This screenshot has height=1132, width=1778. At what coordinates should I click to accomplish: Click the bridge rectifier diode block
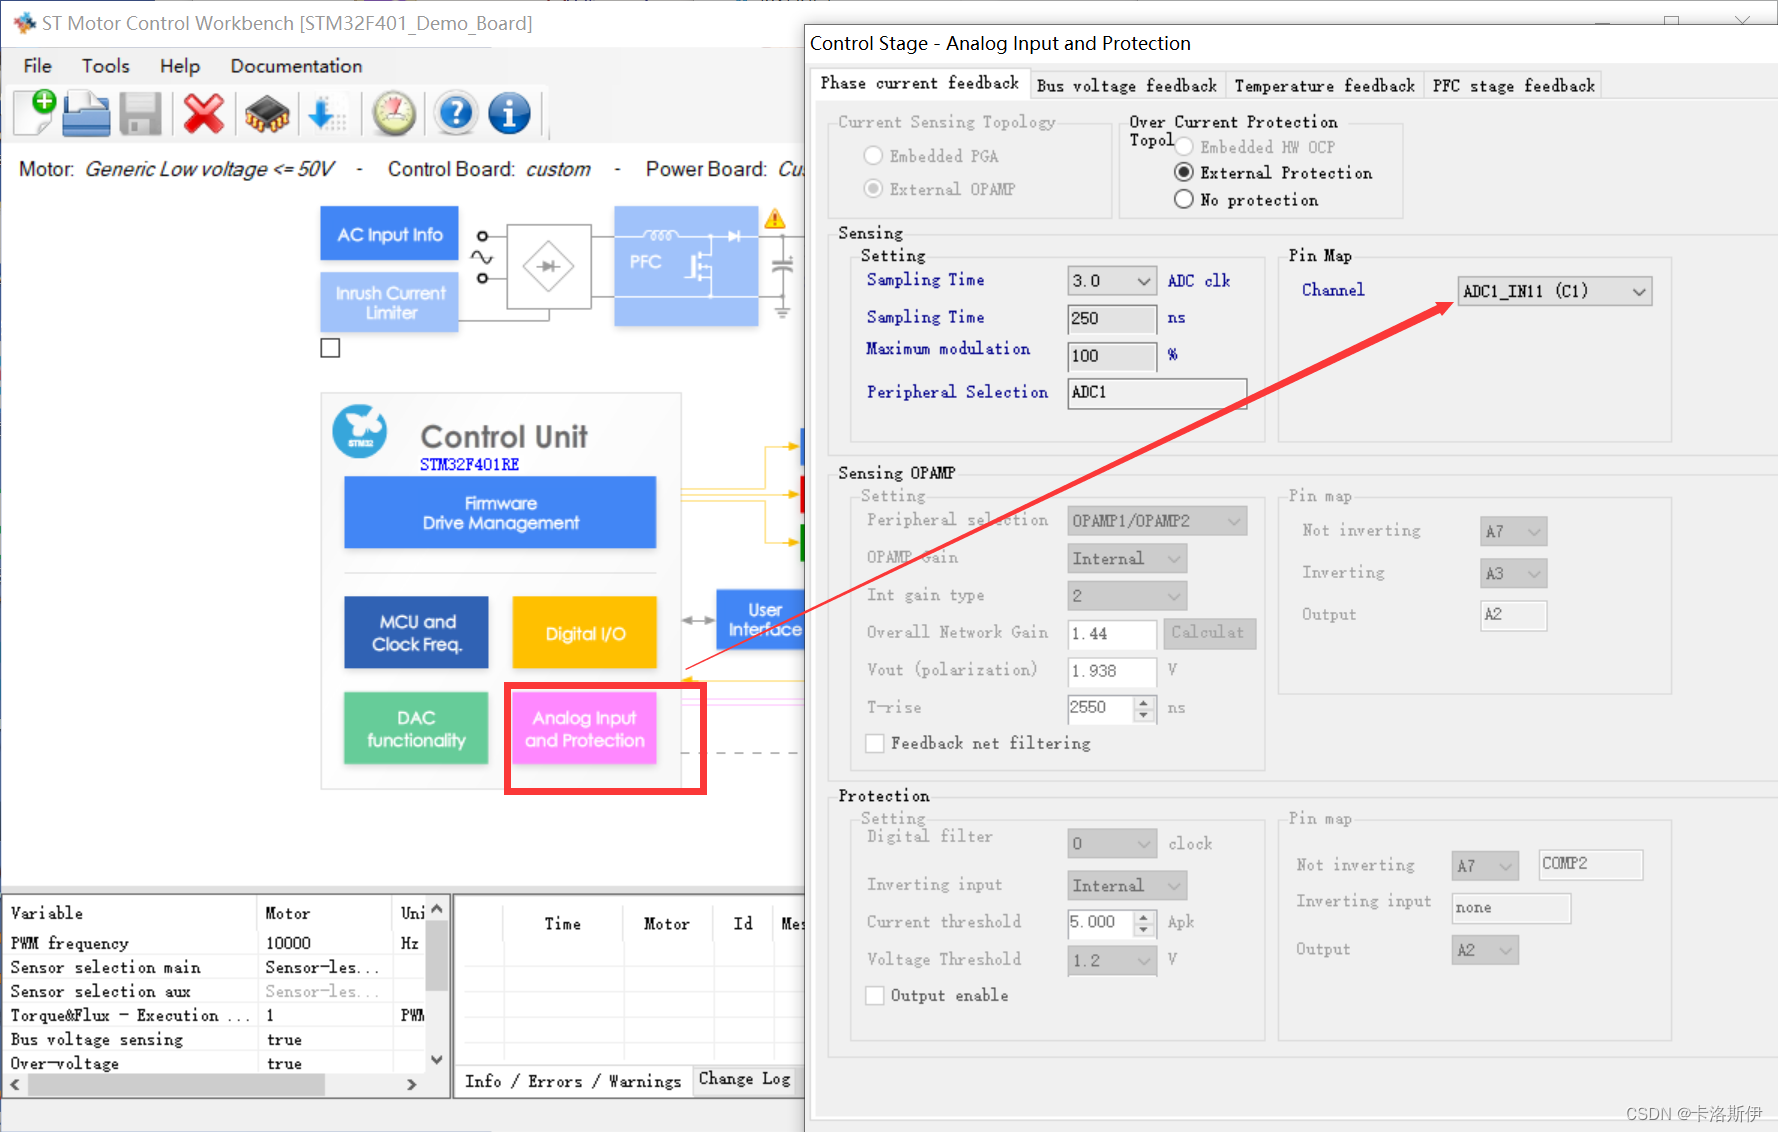[x=548, y=267]
